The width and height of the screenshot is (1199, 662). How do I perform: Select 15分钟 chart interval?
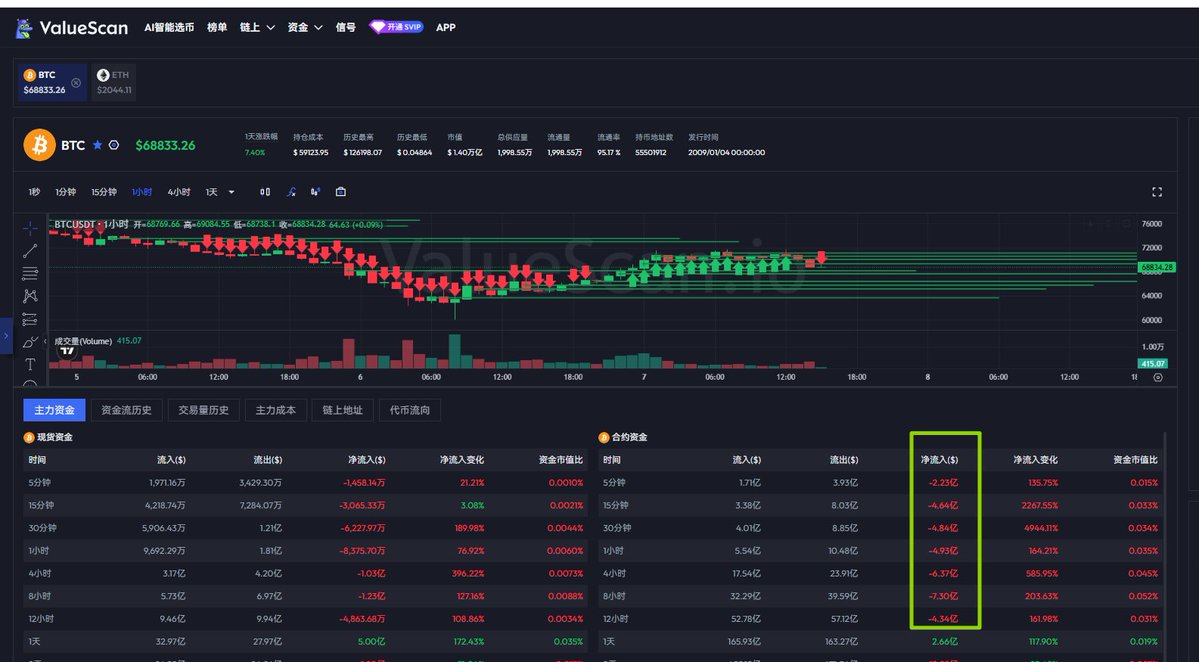pos(104,192)
